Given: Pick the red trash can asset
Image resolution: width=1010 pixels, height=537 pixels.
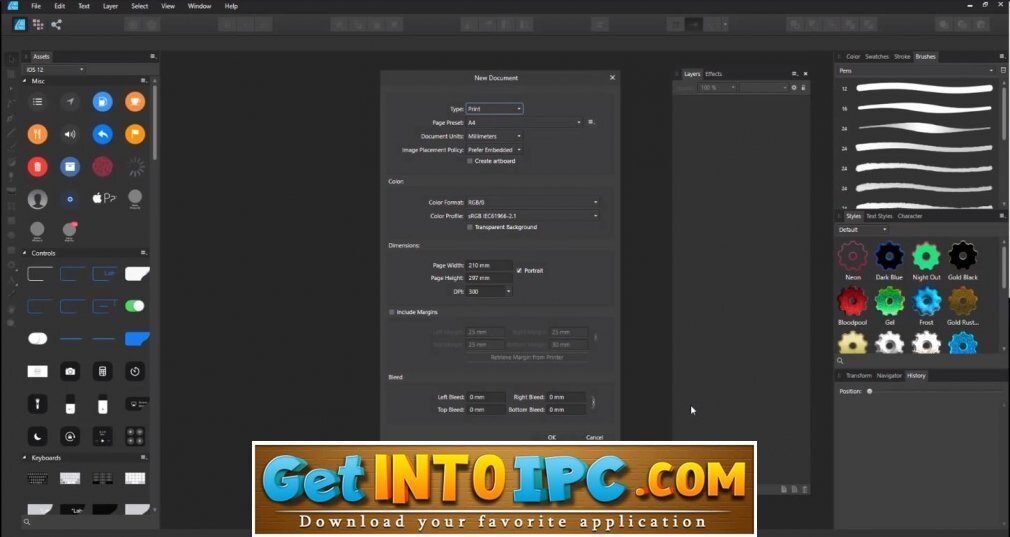Looking at the screenshot, I should 37,167.
